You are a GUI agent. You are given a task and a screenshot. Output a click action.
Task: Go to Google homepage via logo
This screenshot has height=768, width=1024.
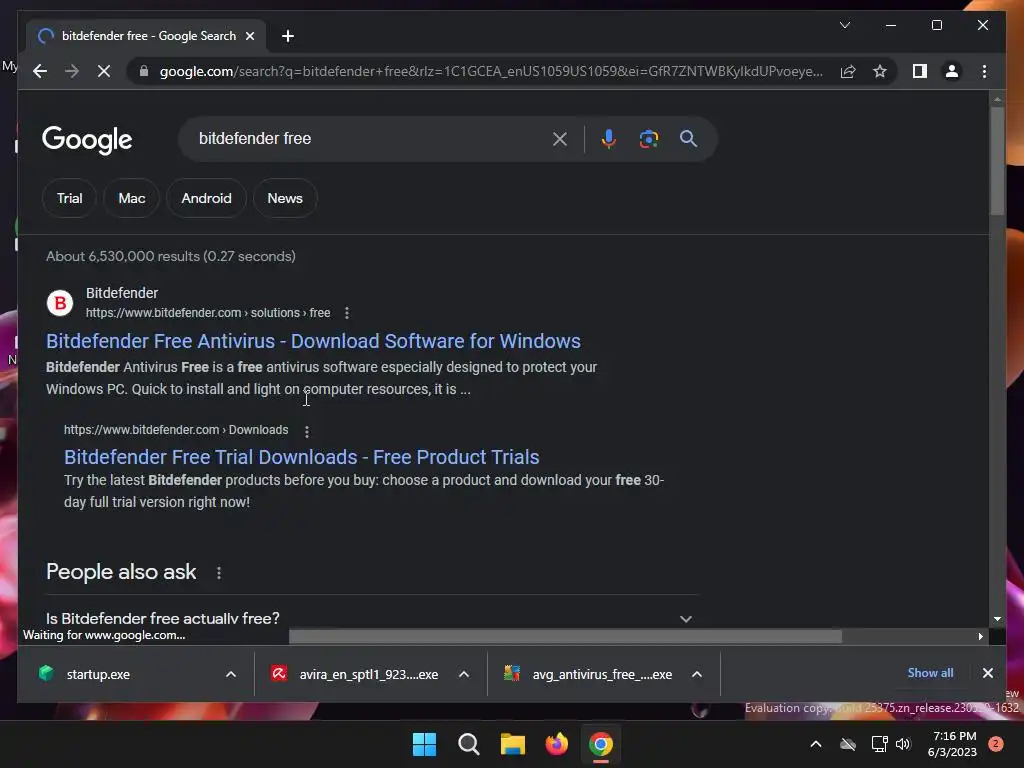(87, 140)
